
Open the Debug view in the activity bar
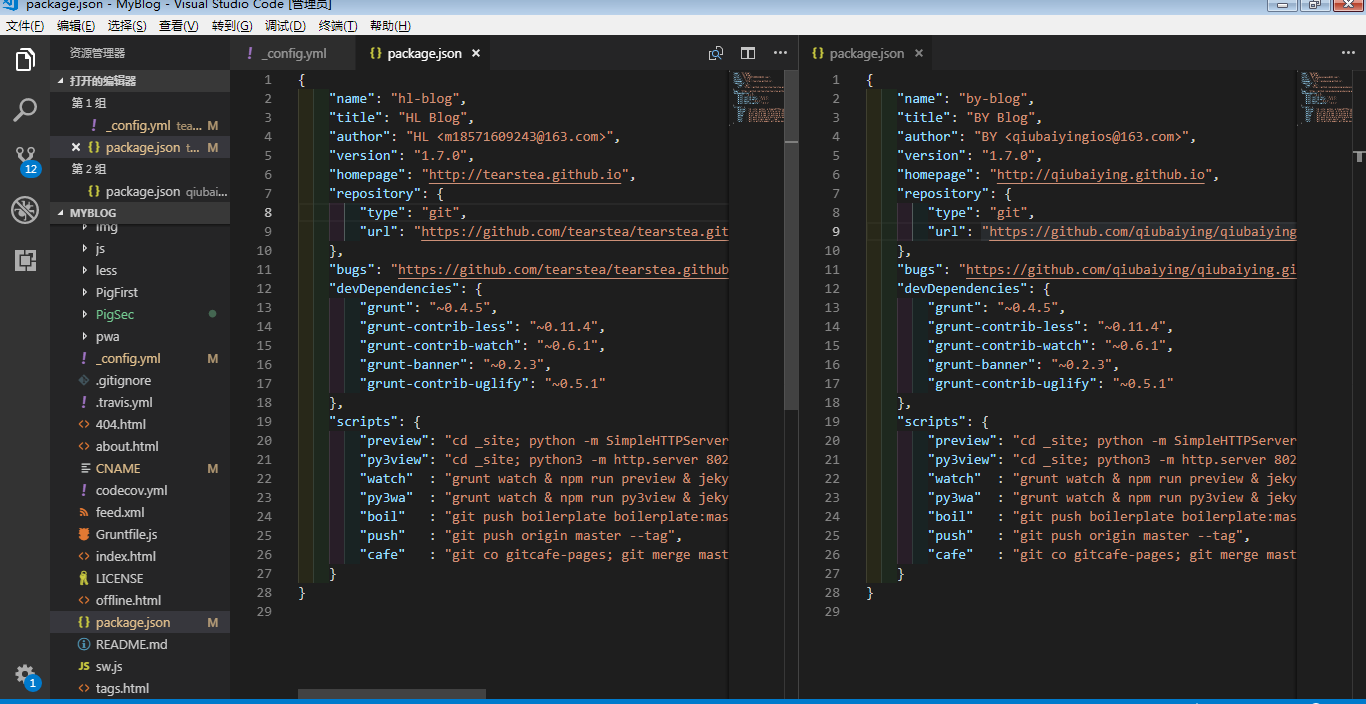[25, 210]
